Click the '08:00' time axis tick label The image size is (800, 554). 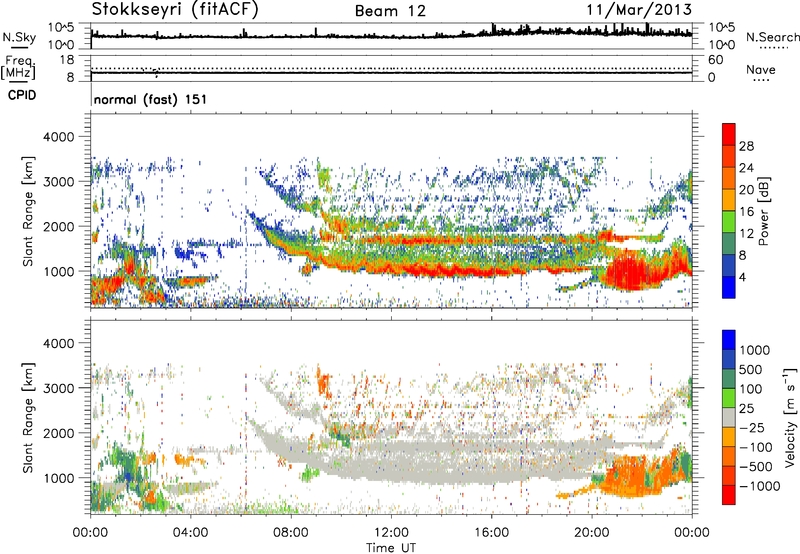point(291,533)
